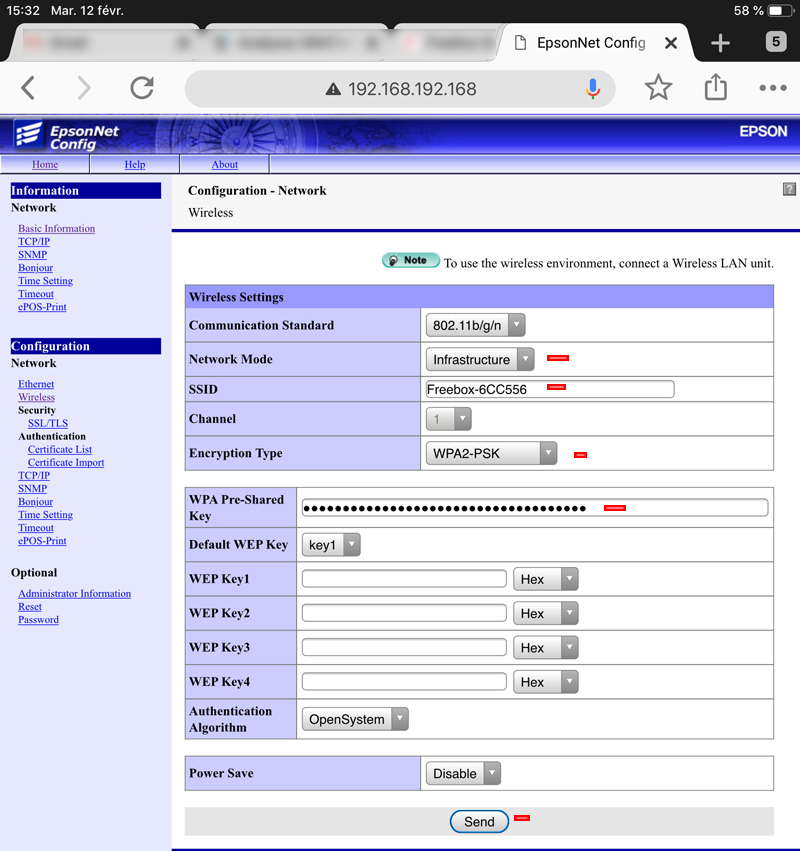This screenshot has height=851, width=800.
Task: Open WEP Key4 Hex format dropdown
Action: pyautogui.click(x=545, y=682)
